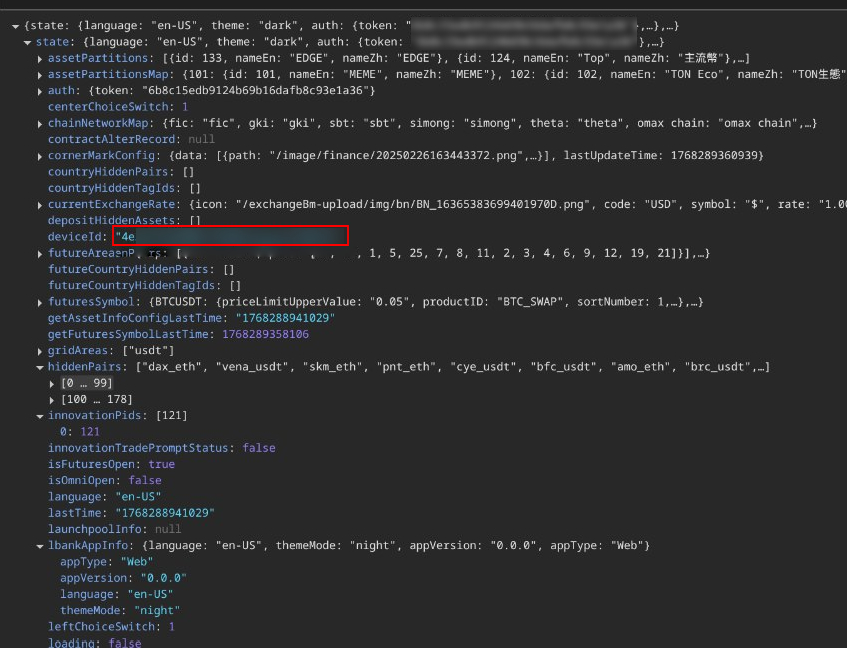
Task: Collapse the root state object arrow
Action: pos(15,26)
